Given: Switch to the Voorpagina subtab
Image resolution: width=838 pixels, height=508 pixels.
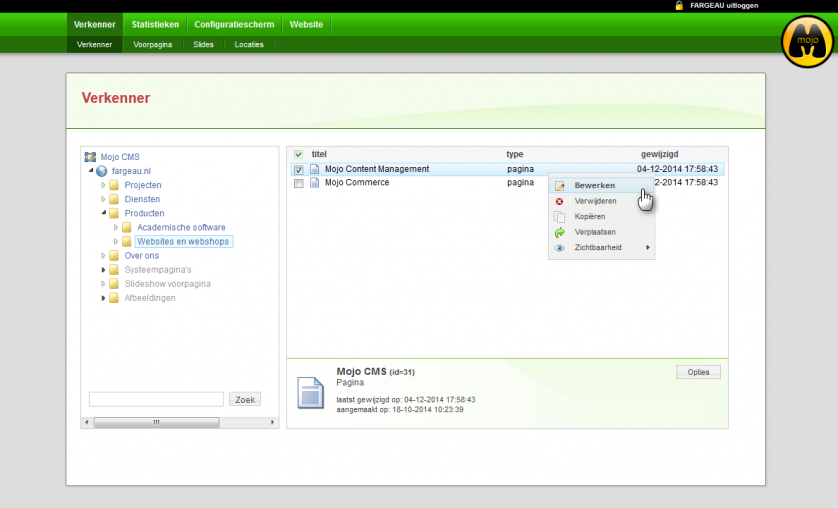Looking at the screenshot, I should (x=153, y=44).
